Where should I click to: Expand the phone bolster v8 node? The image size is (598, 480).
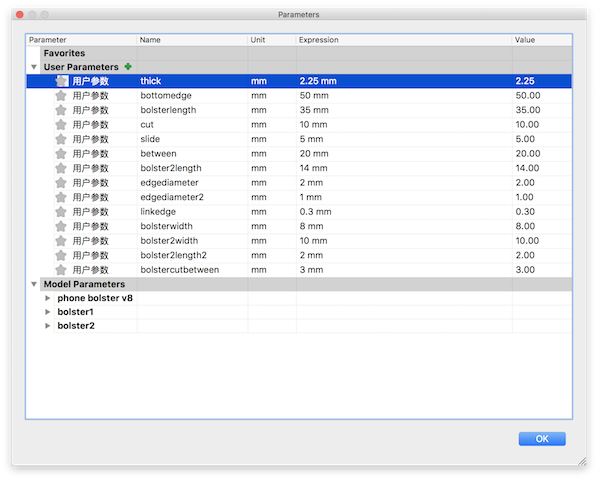tap(48, 298)
